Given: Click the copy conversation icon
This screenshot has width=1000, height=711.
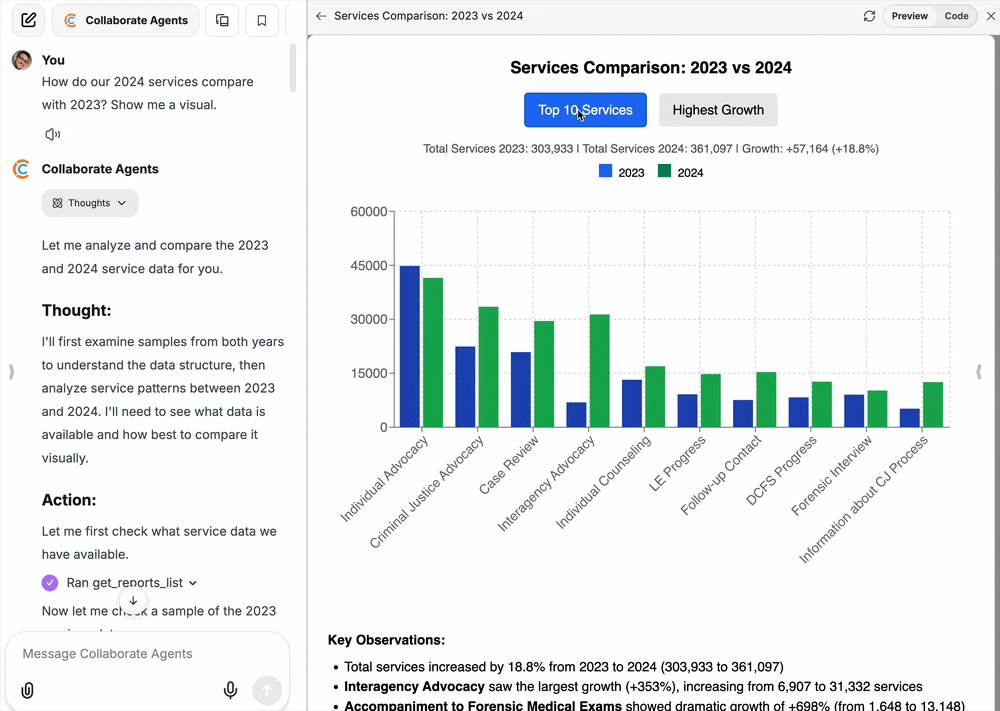Looking at the screenshot, I should coord(222,20).
